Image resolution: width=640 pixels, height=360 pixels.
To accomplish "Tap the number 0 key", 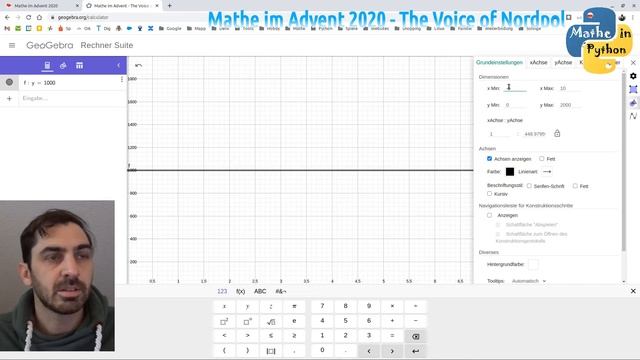I will [322, 351].
